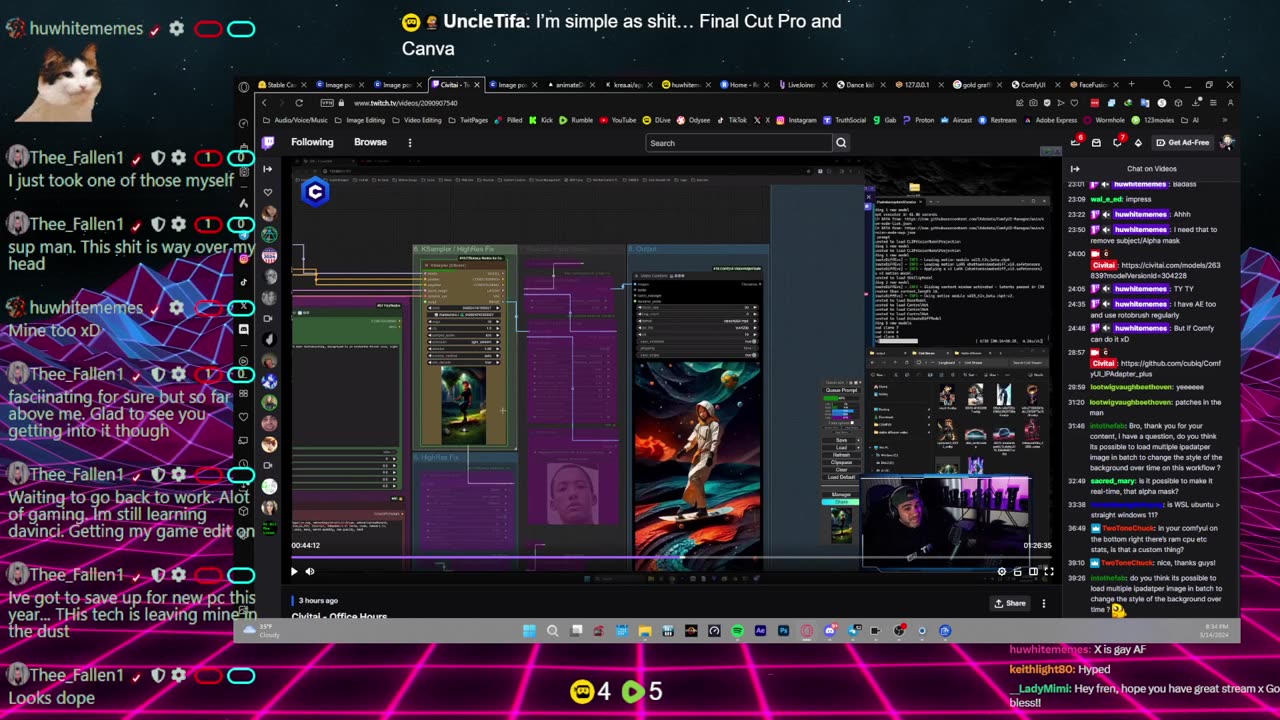Viewport: 1280px width, 720px height.
Task: Click the Twitch search magnifier button
Action: [x=841, y=143]
